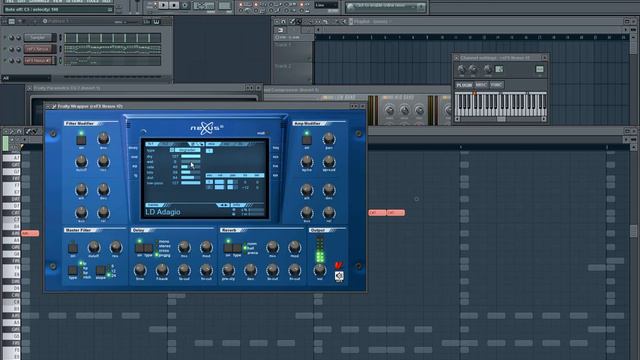The width and height of the screenshot is (640, 360).
Task: Open the library tab on Nexus display left side
Action: pos(133,148)
